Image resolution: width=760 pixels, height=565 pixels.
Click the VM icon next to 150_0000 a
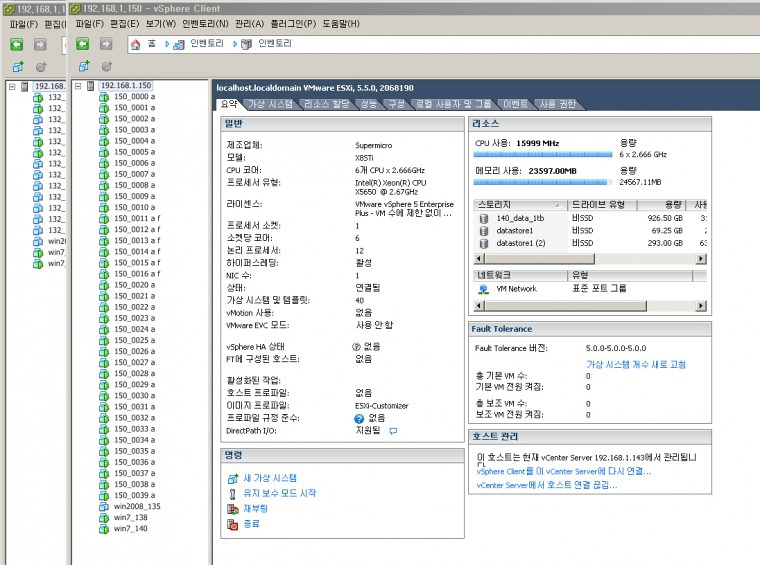104,97
